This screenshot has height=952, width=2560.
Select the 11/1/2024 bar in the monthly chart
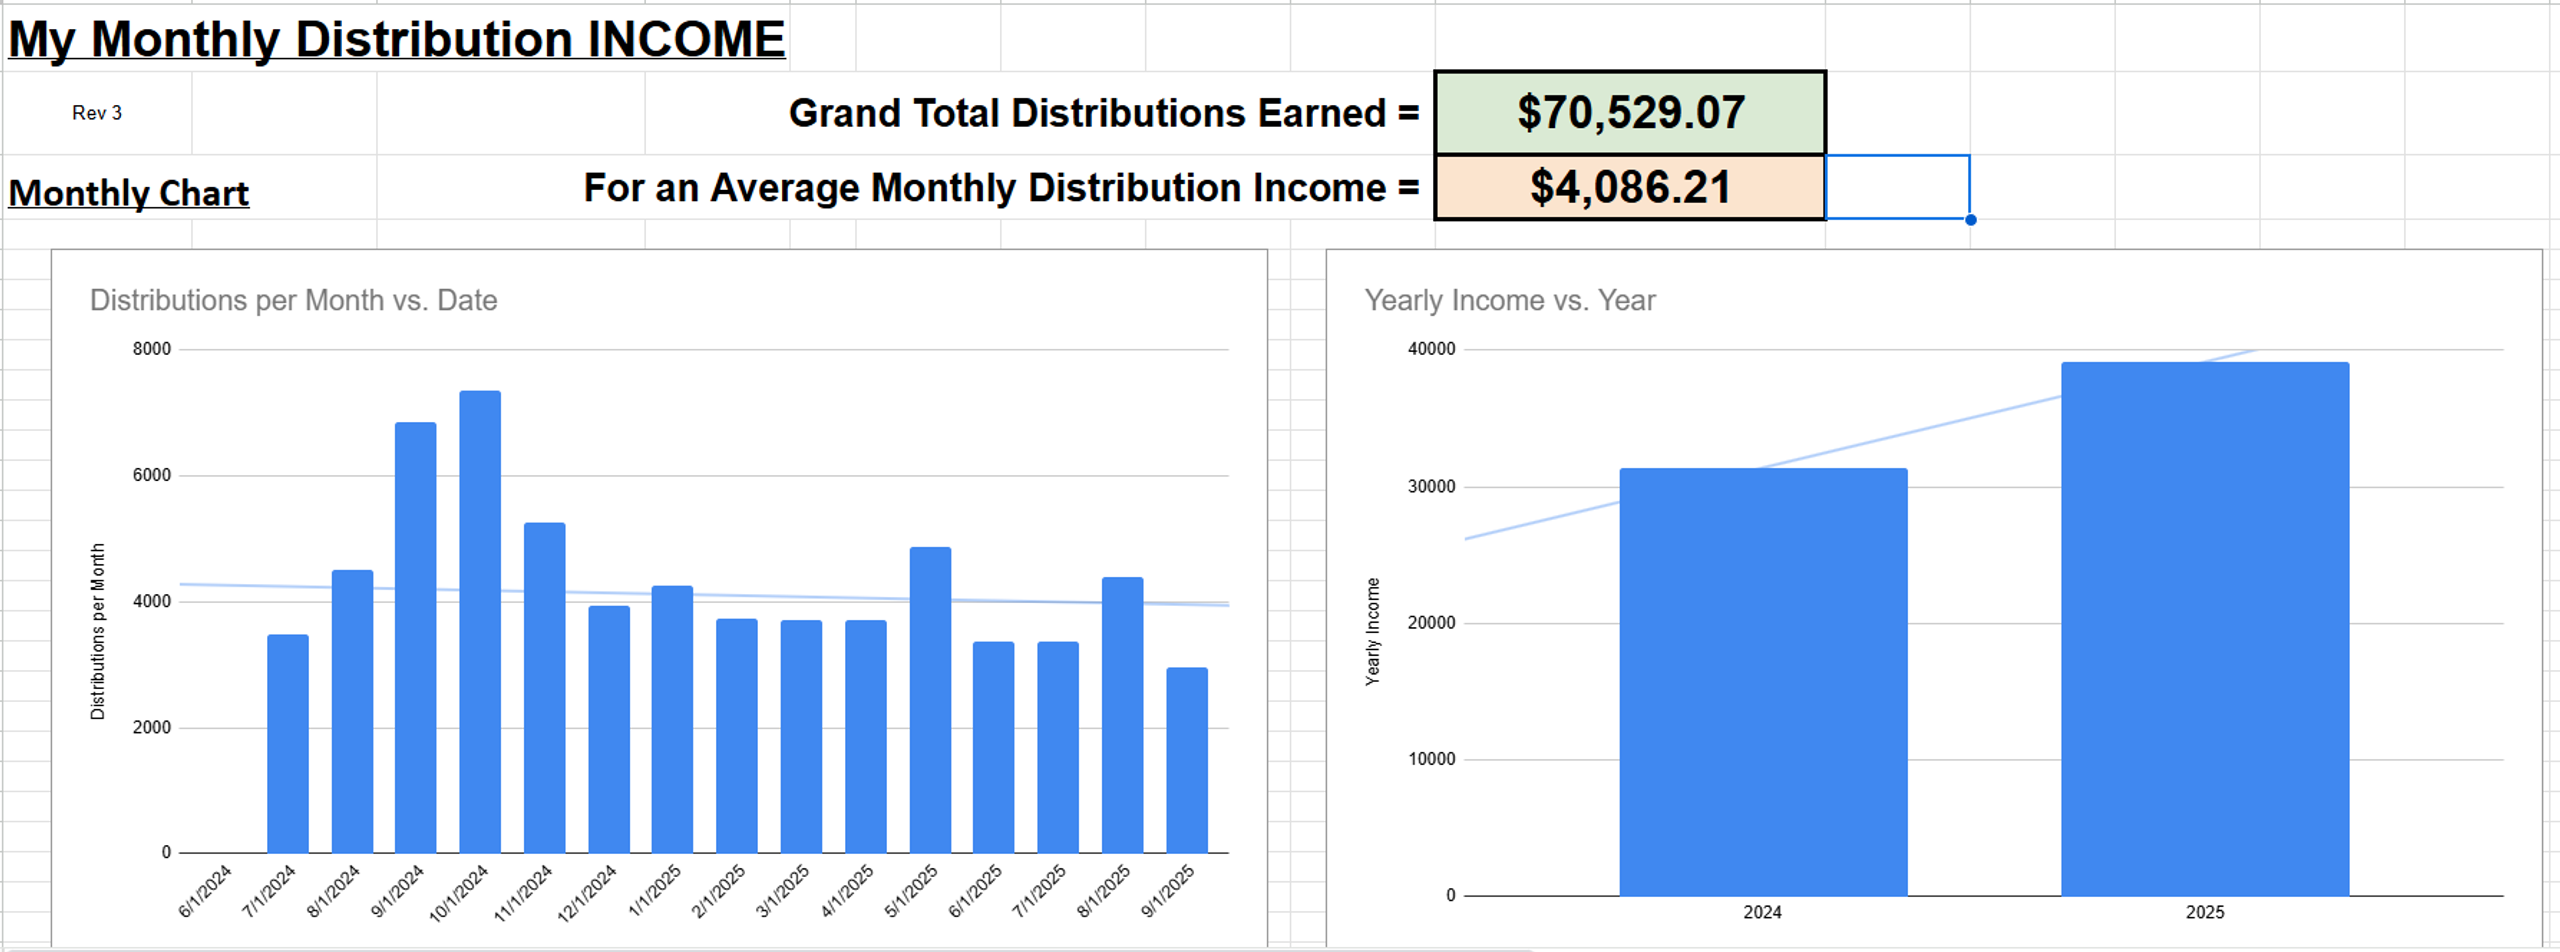[545, 687]
